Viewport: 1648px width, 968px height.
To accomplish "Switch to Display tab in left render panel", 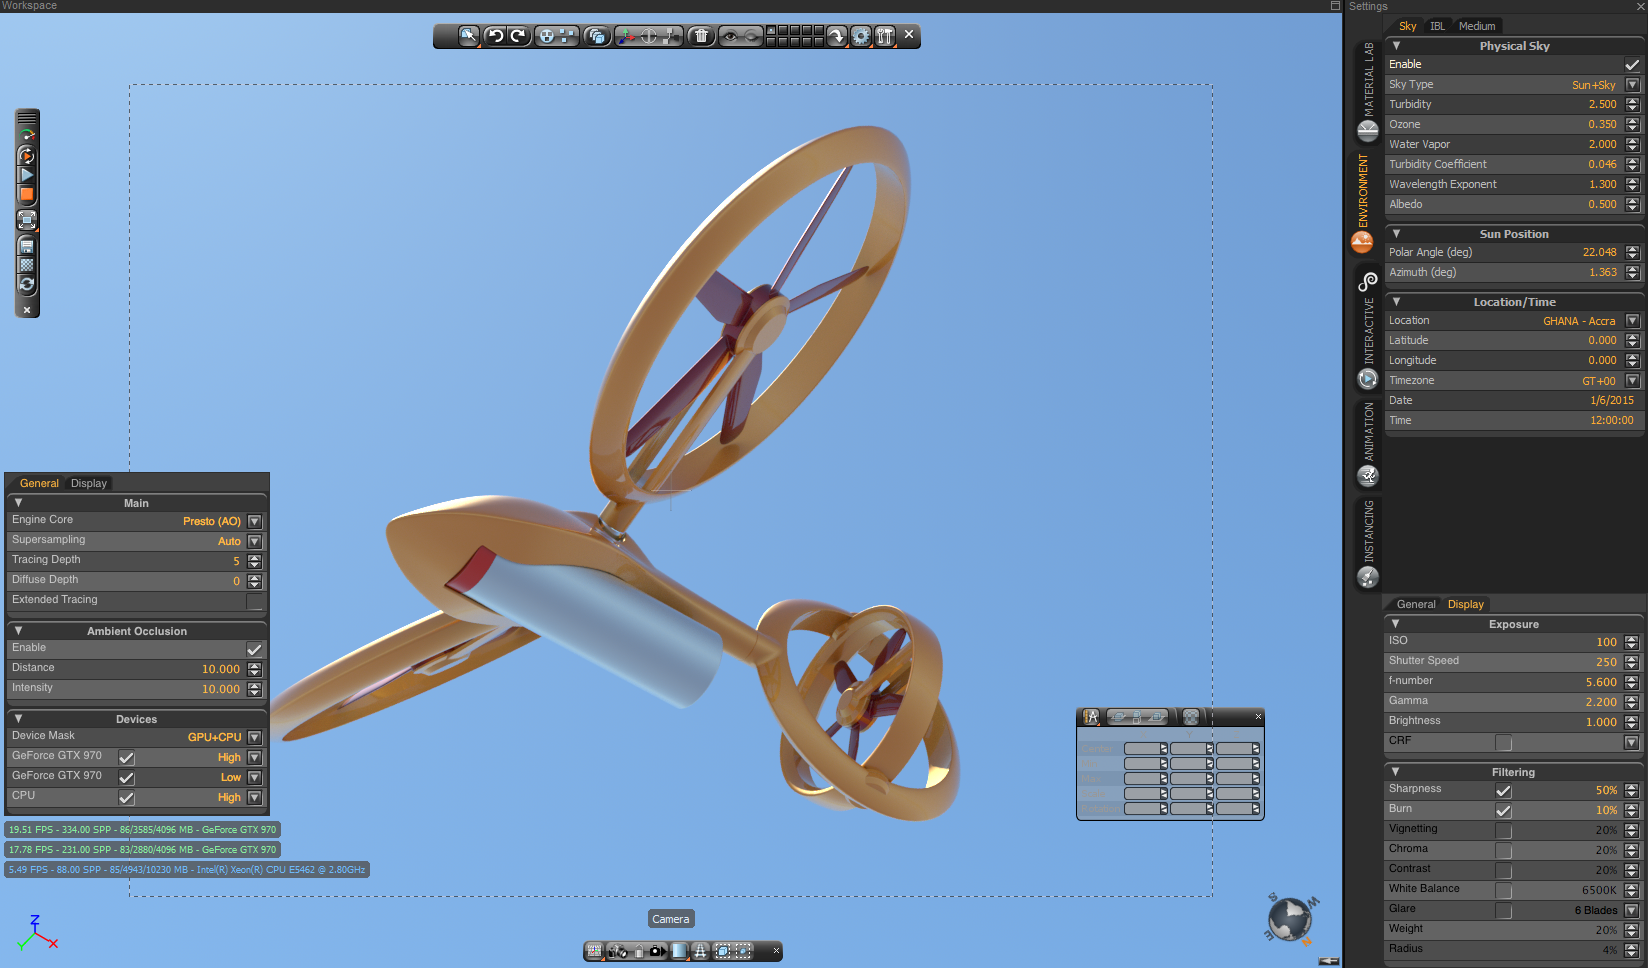I will tap(89, 483).
